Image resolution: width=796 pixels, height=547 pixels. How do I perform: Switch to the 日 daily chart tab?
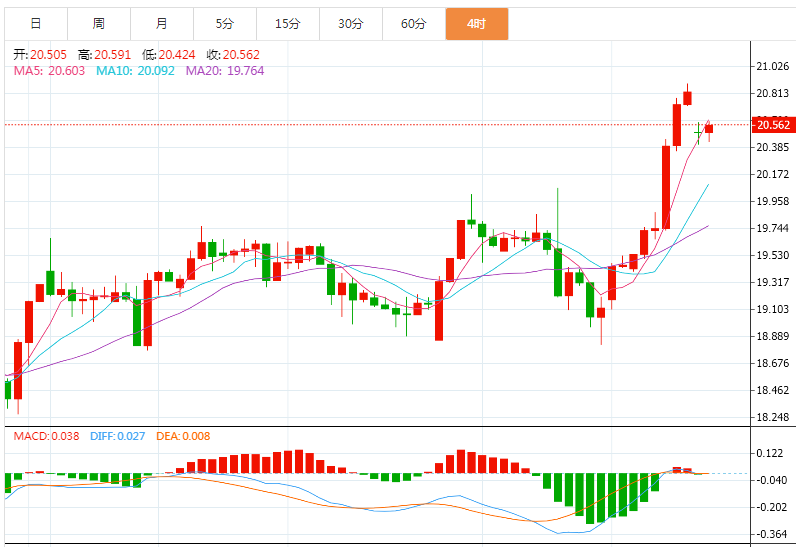[x=36, y=24]
